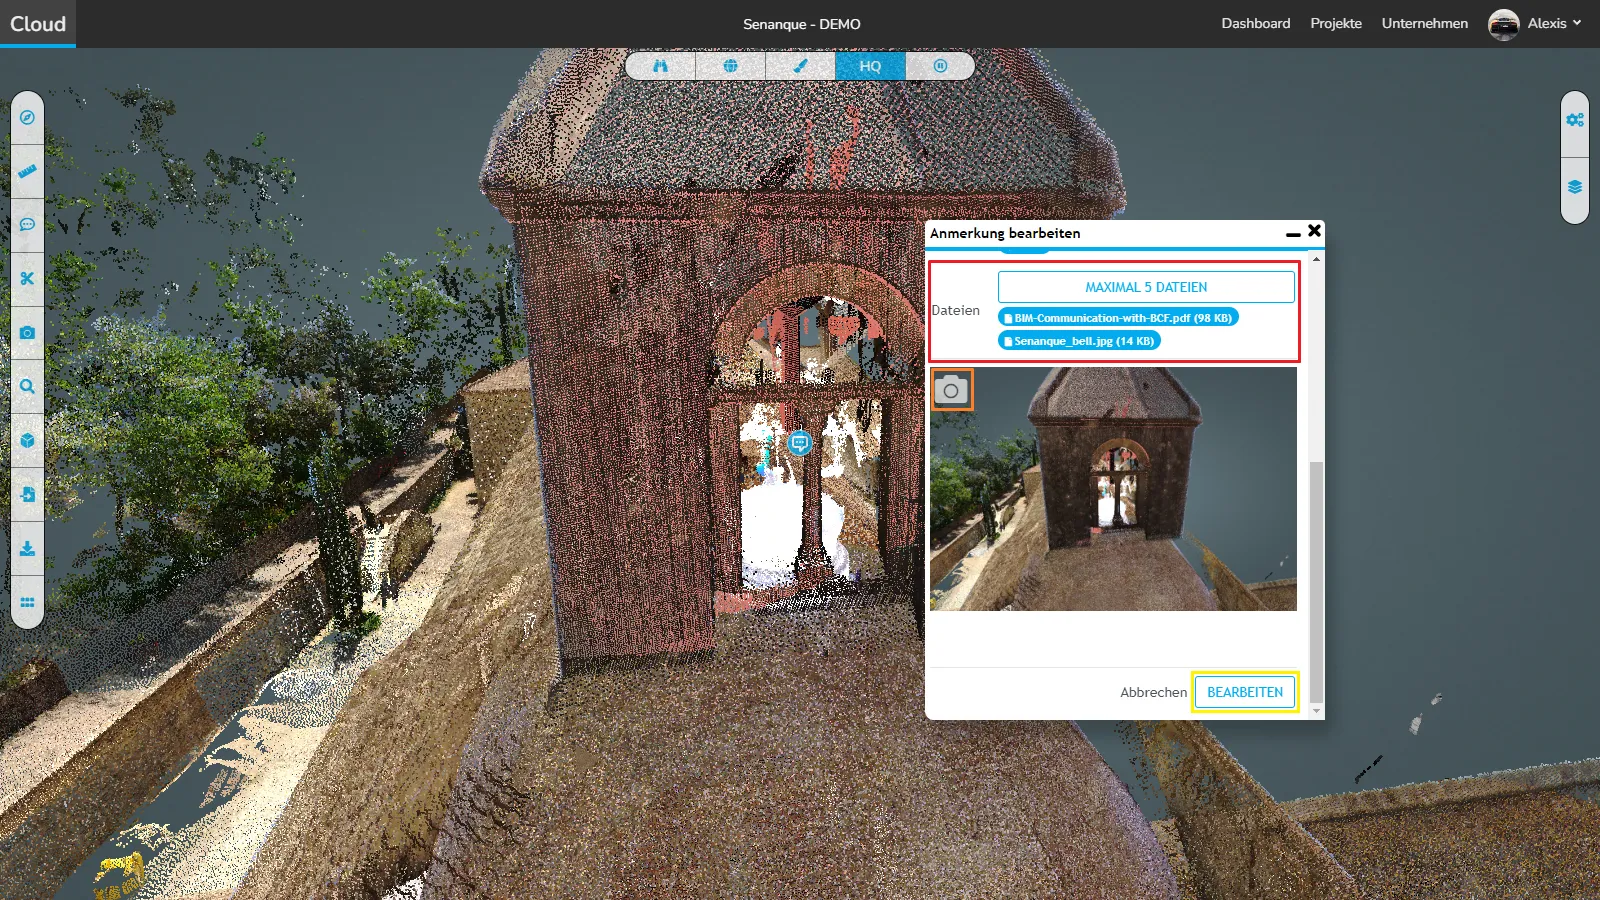Click the annotation marker on the bell tower
The height and width of the screenshot is (900, 1600).
click(799, 442)
